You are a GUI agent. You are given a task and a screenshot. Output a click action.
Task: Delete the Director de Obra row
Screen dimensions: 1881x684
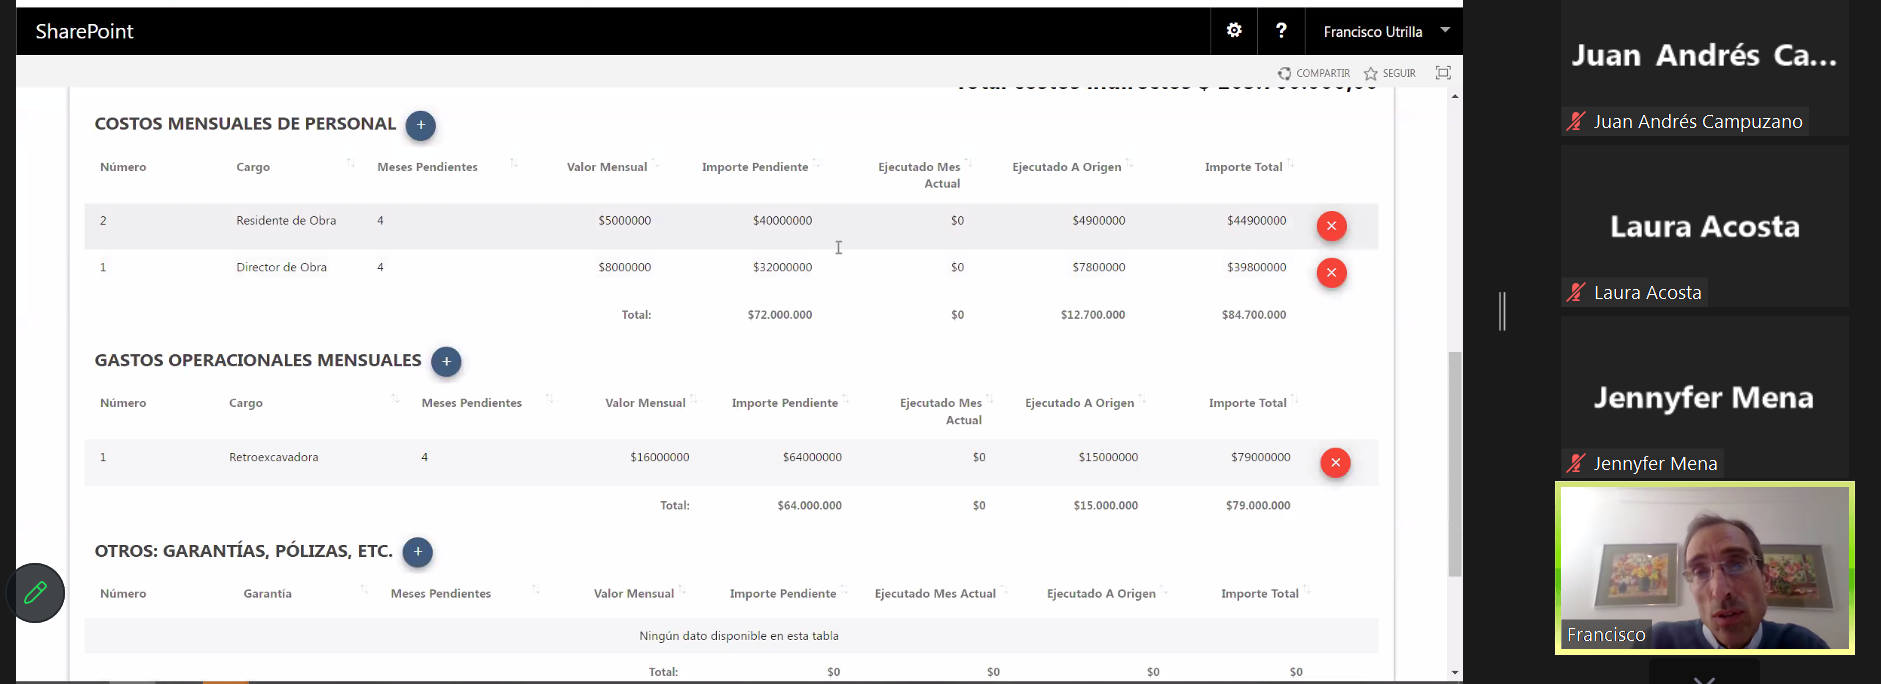coord(1331,272)
